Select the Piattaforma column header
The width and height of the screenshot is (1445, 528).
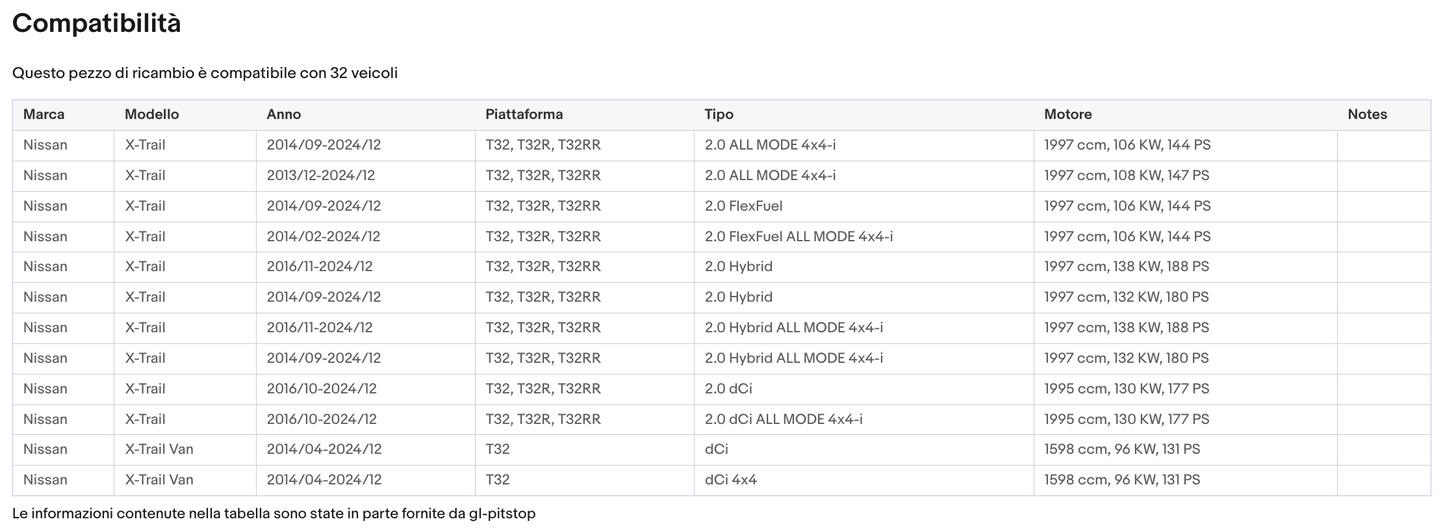click(x=524, y=114)
